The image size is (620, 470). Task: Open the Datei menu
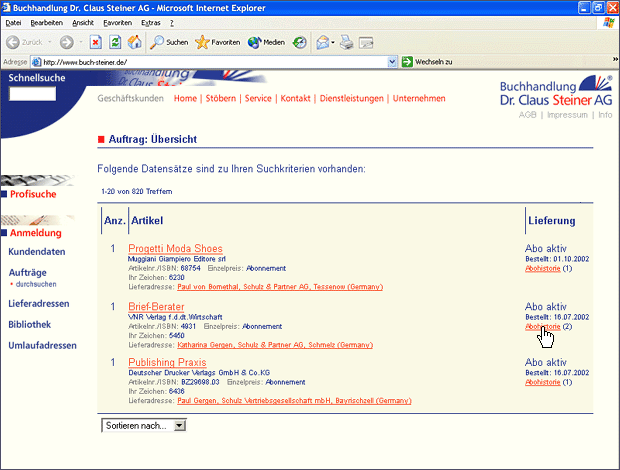[13, 23]
